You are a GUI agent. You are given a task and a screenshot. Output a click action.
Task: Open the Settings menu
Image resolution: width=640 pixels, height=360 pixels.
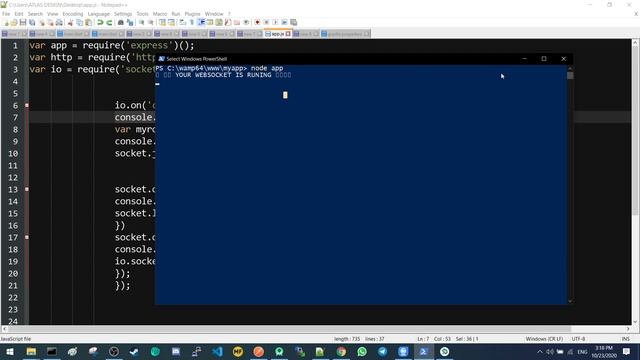[x=123, y=14]
